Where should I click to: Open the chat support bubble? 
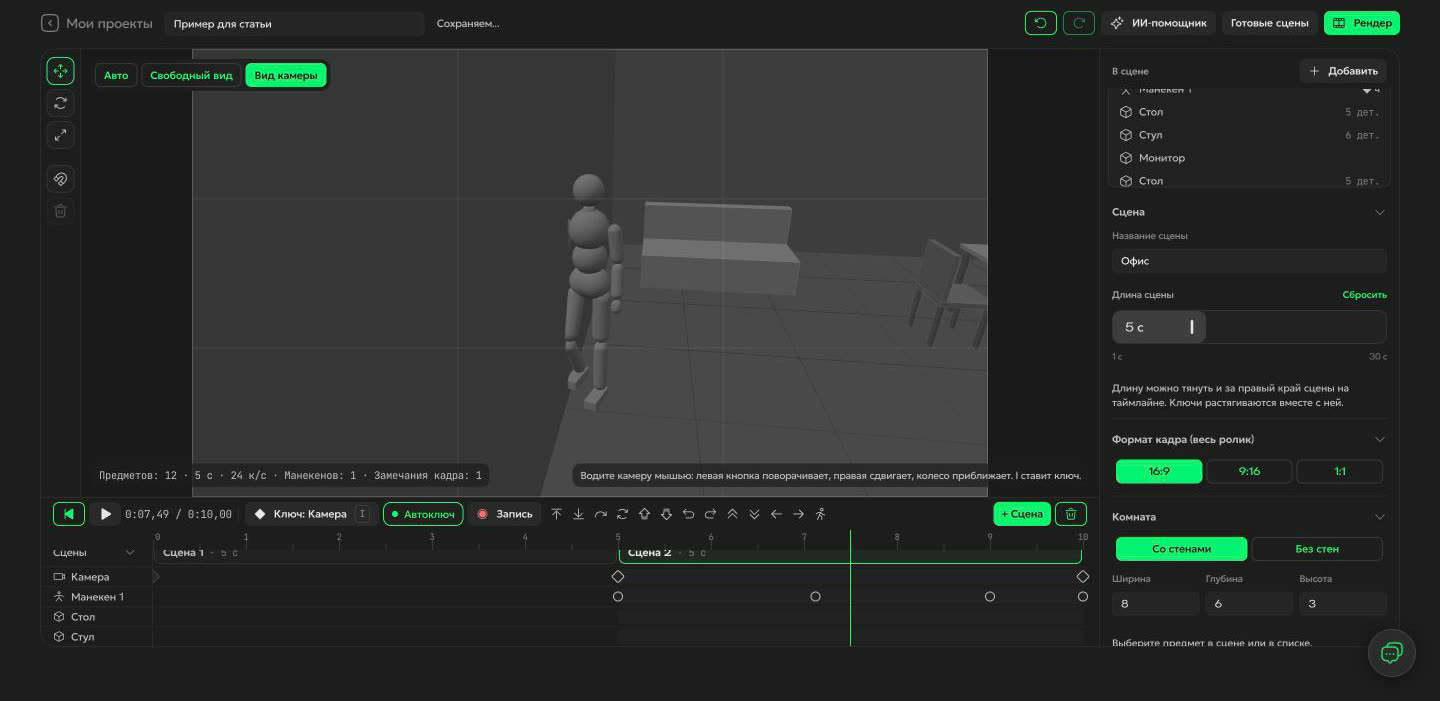pyautogui.click(x=1391, y=653)
